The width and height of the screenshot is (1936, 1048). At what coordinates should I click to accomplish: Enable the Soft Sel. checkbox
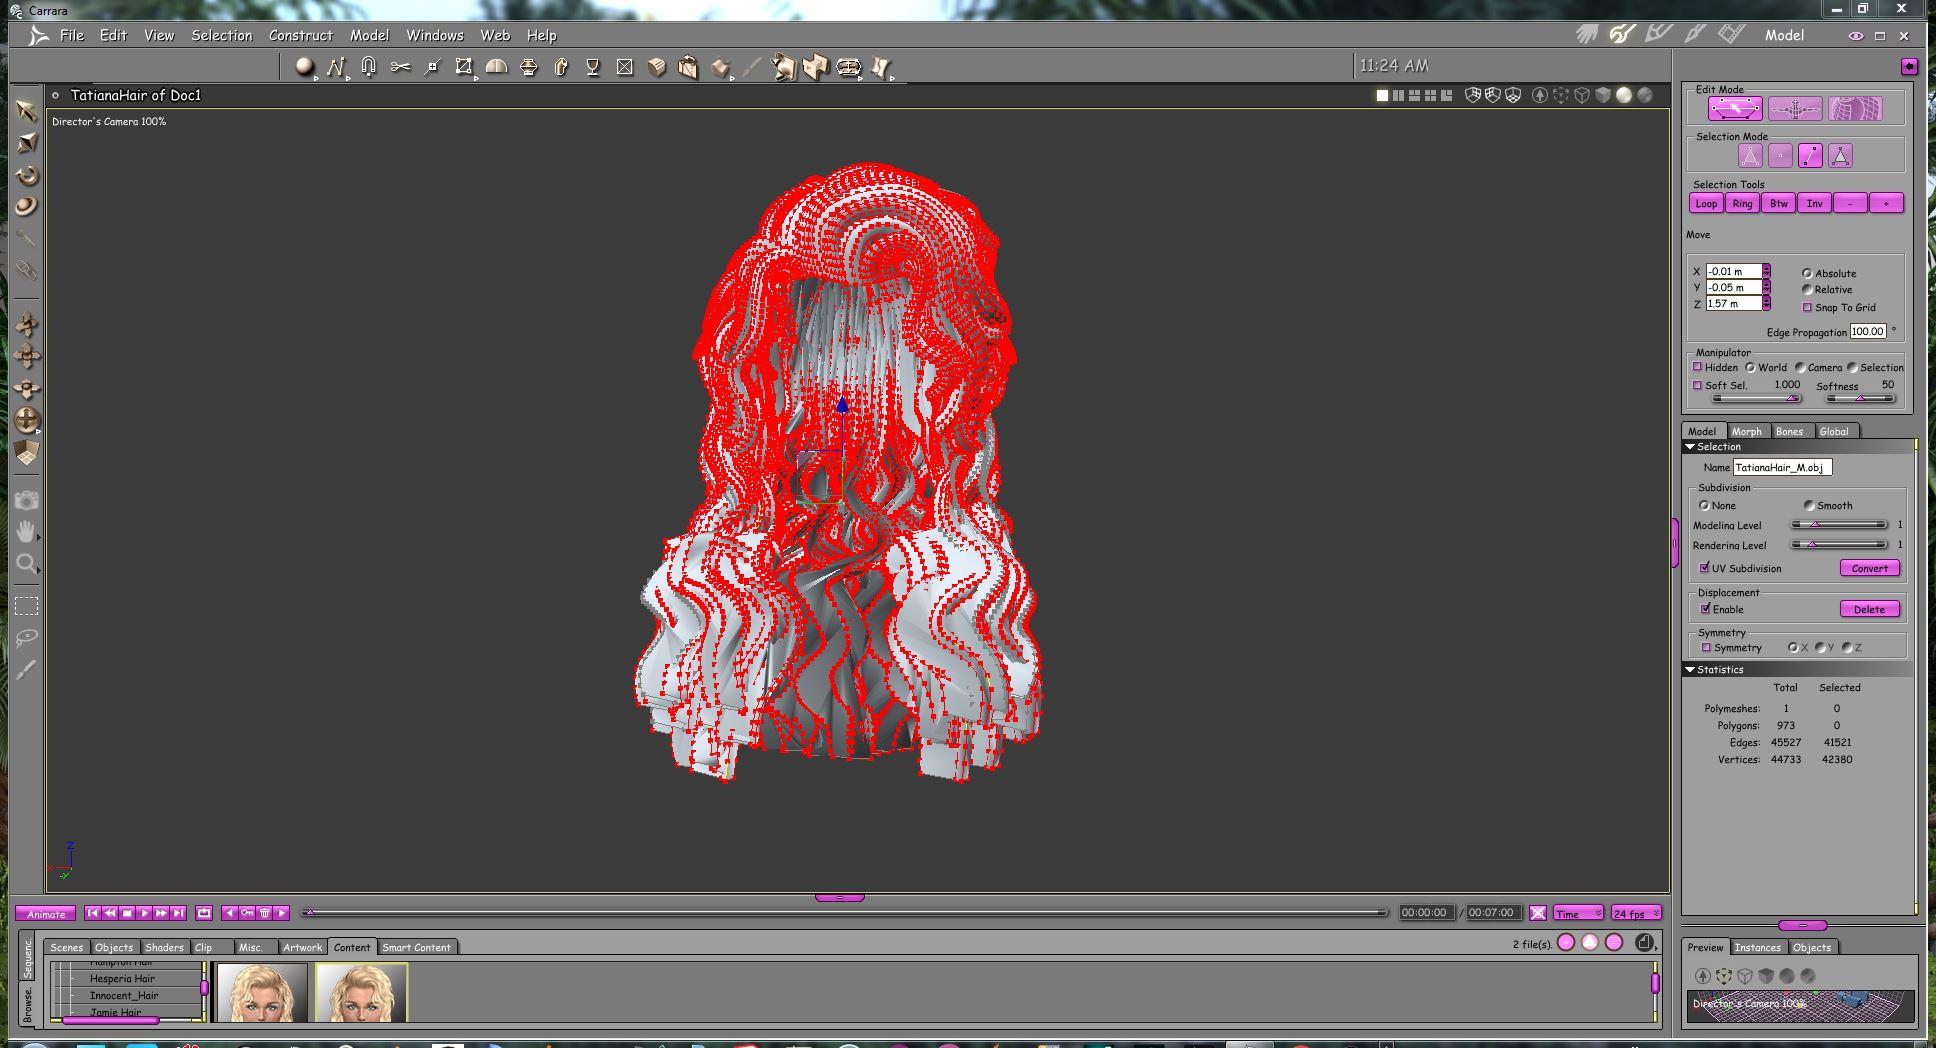[x=1697, y=385]
